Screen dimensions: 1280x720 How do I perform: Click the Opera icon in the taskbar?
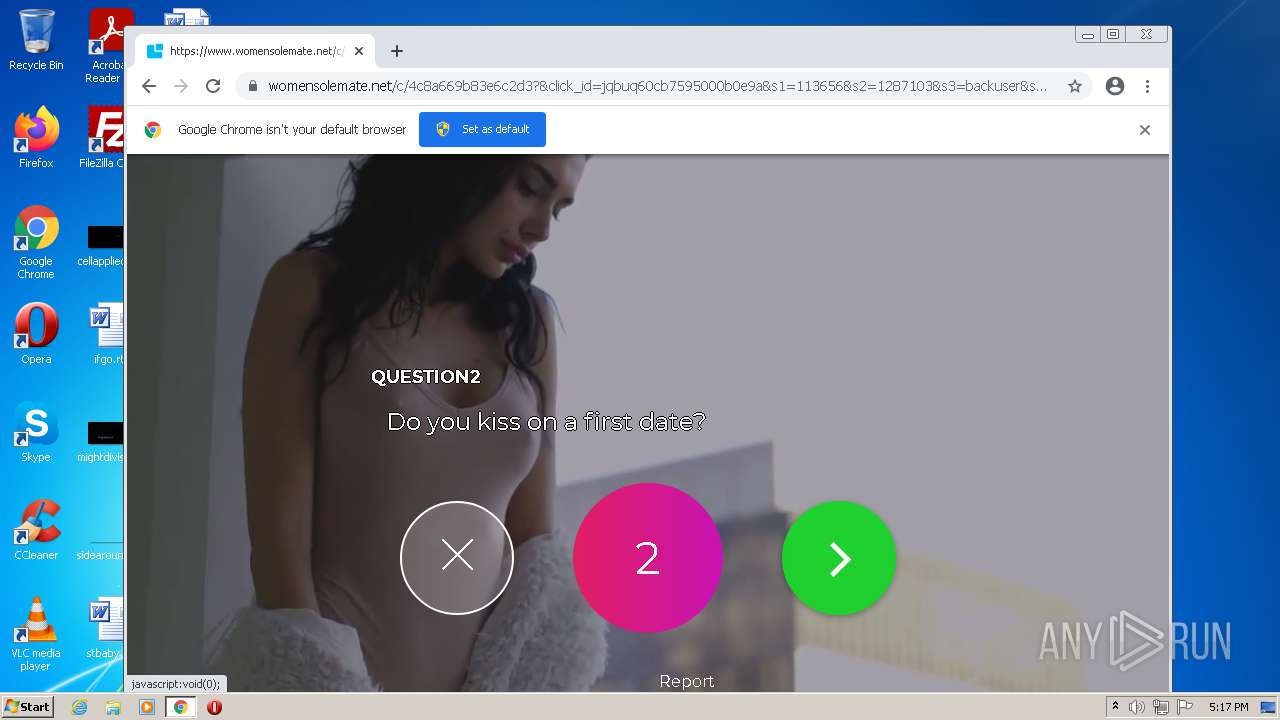click(x=214, y=707)
